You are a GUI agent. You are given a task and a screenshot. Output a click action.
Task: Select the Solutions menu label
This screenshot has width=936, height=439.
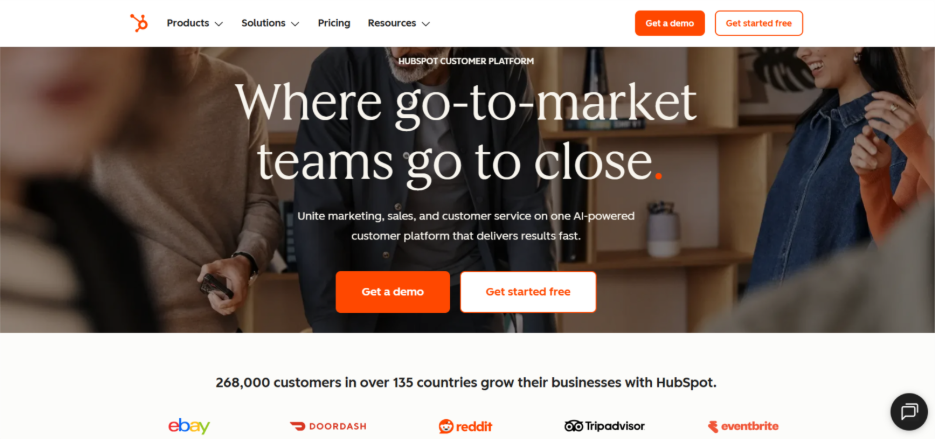[263, 23]
